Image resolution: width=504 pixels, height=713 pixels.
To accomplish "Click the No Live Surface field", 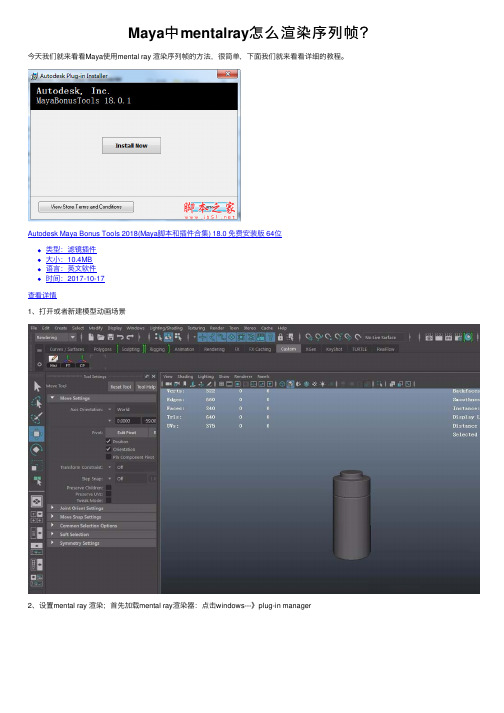I will tap(385, 337).
